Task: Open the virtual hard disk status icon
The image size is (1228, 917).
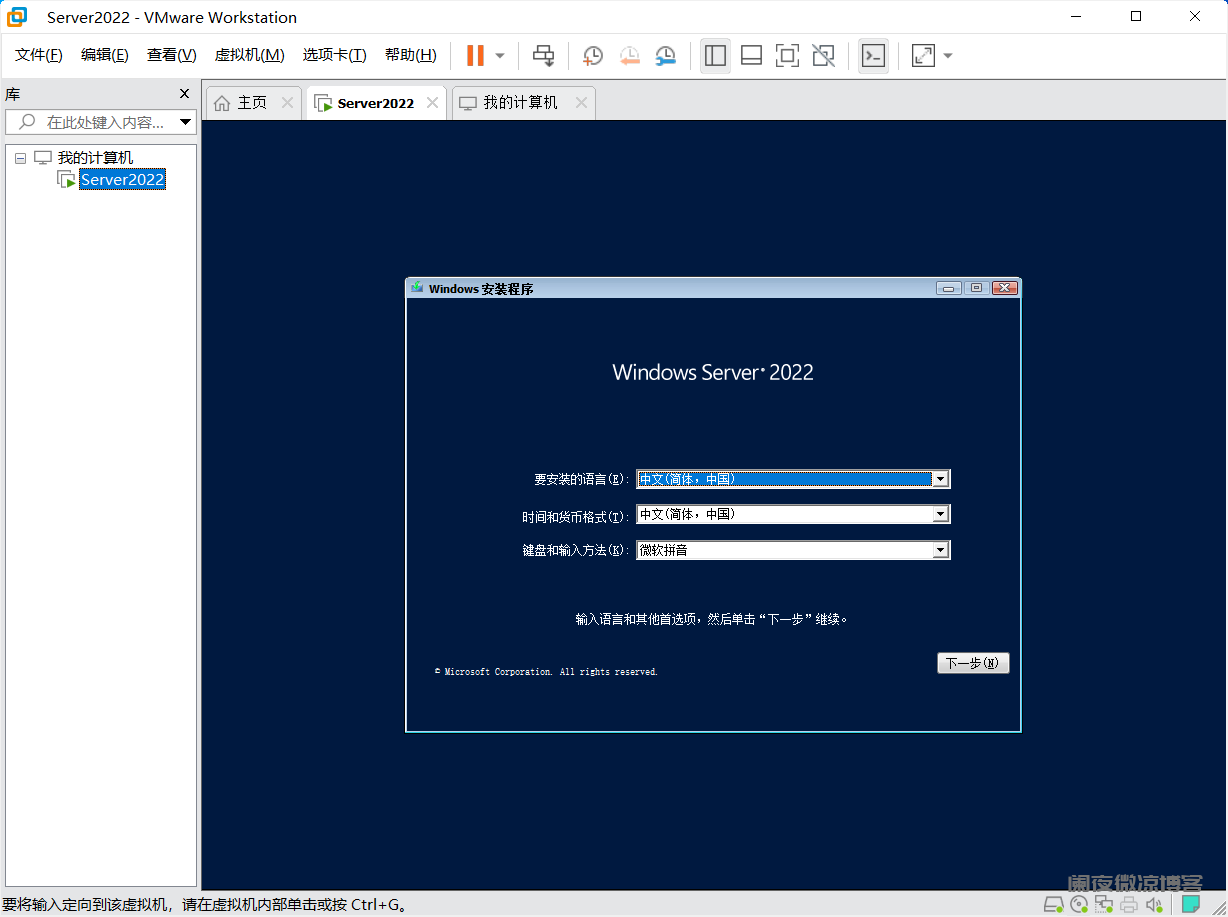Action: [x=1054, y=904]
